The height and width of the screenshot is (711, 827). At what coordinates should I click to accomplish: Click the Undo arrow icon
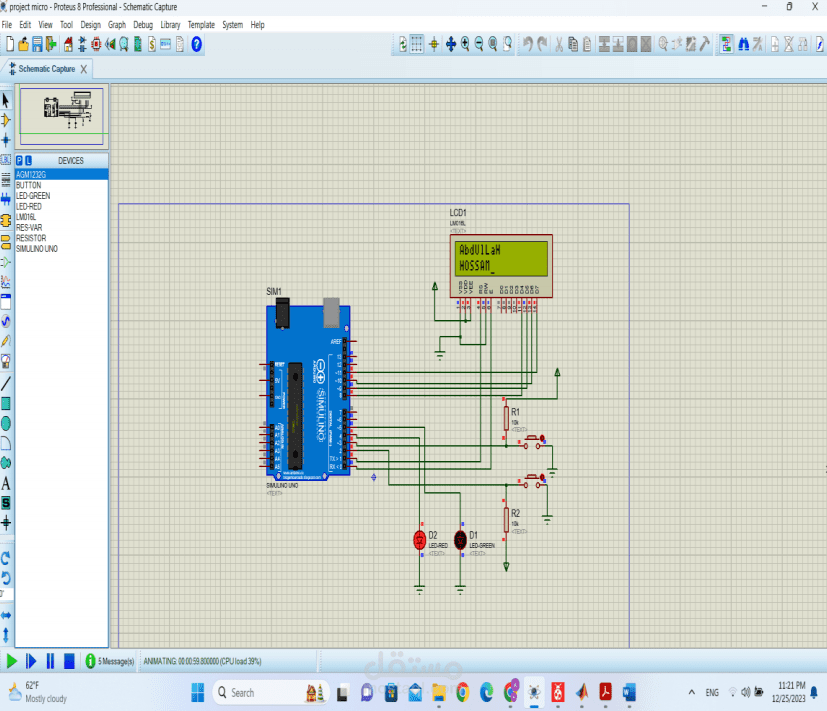click(528, 44)
